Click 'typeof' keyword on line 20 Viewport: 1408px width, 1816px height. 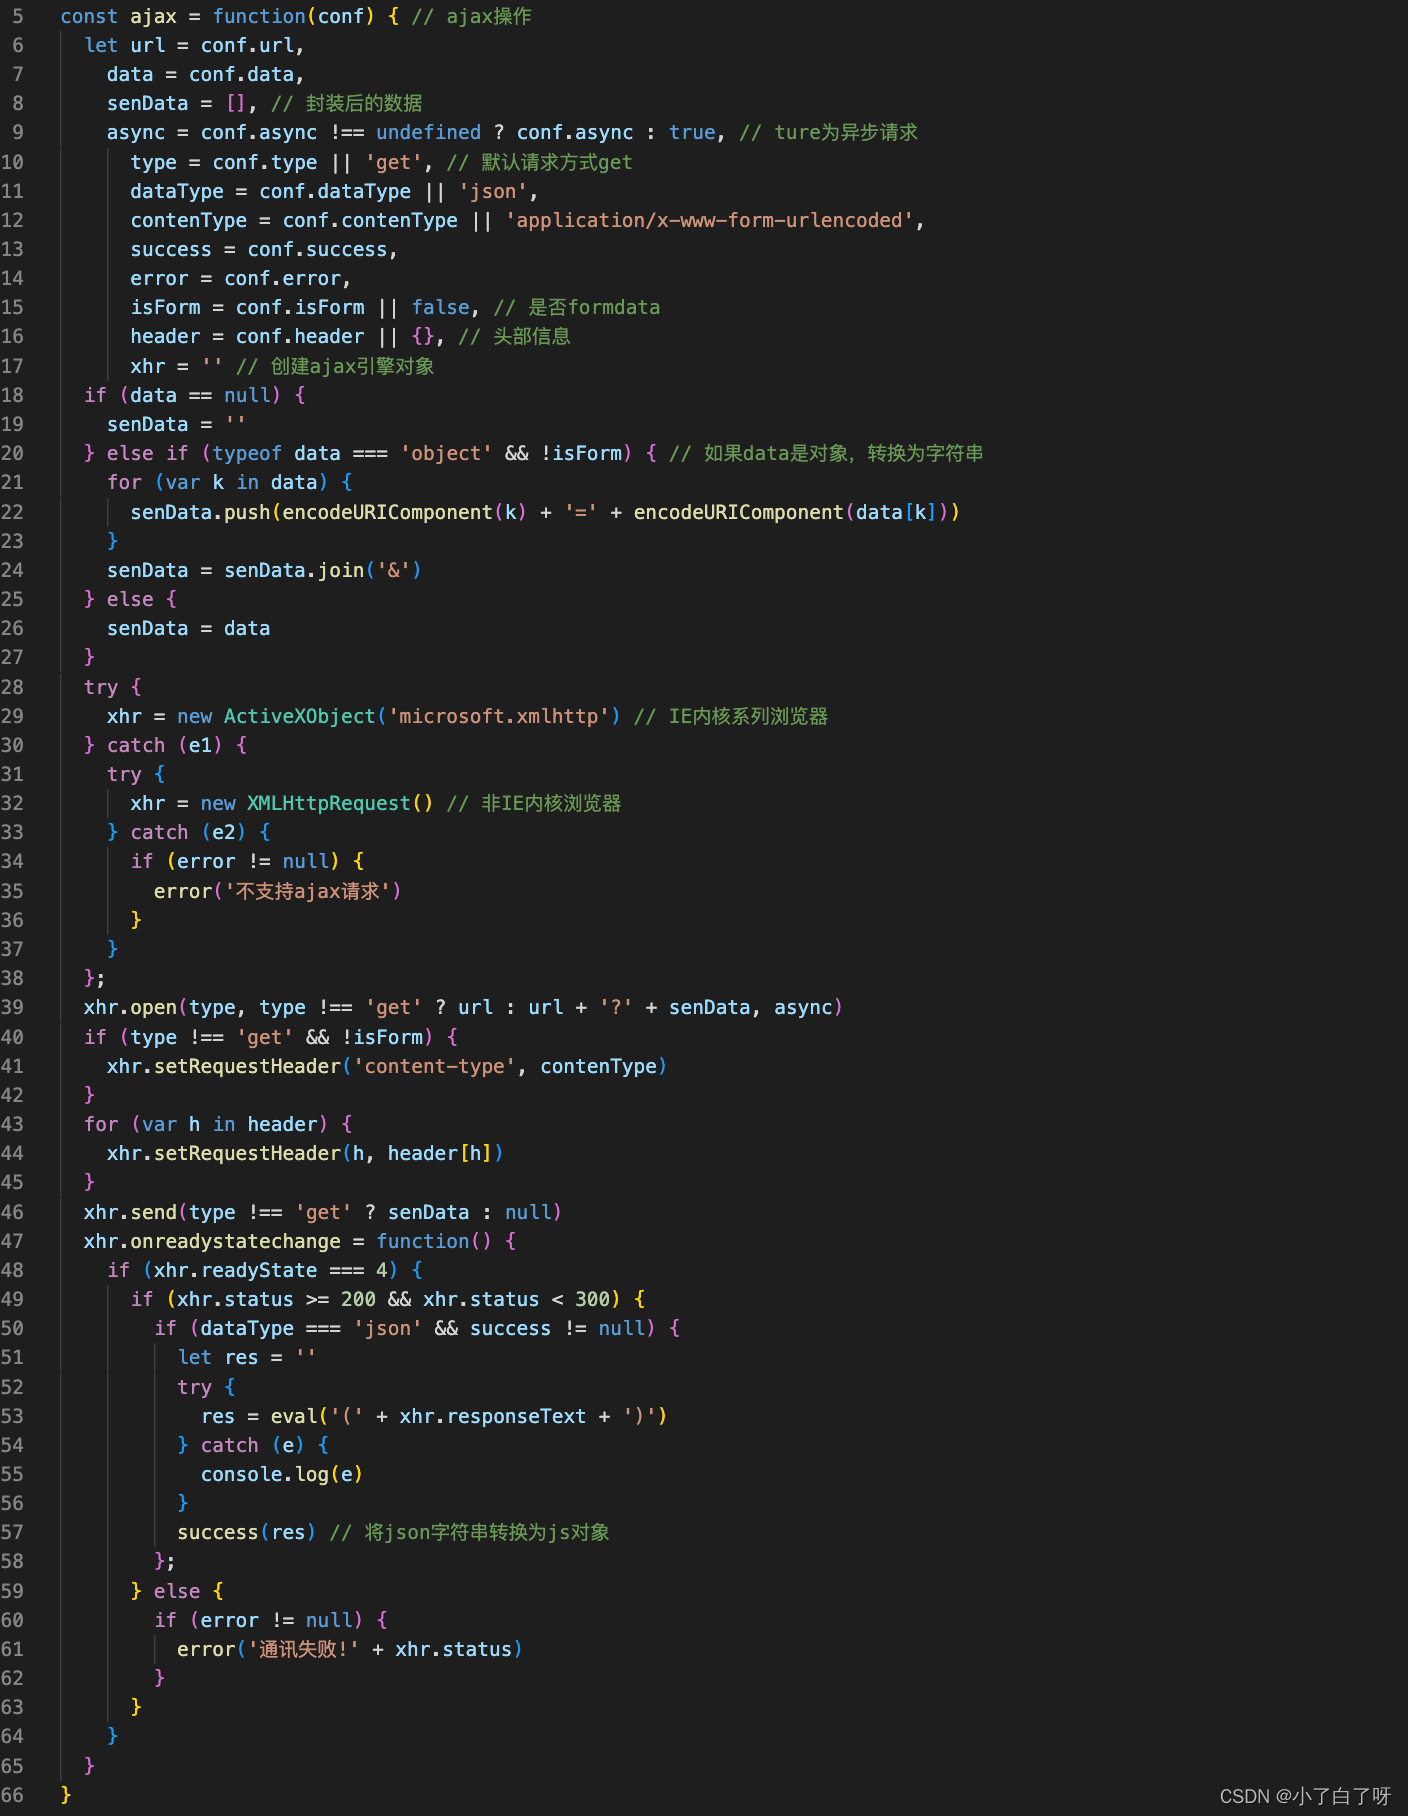tap(247, 454)
